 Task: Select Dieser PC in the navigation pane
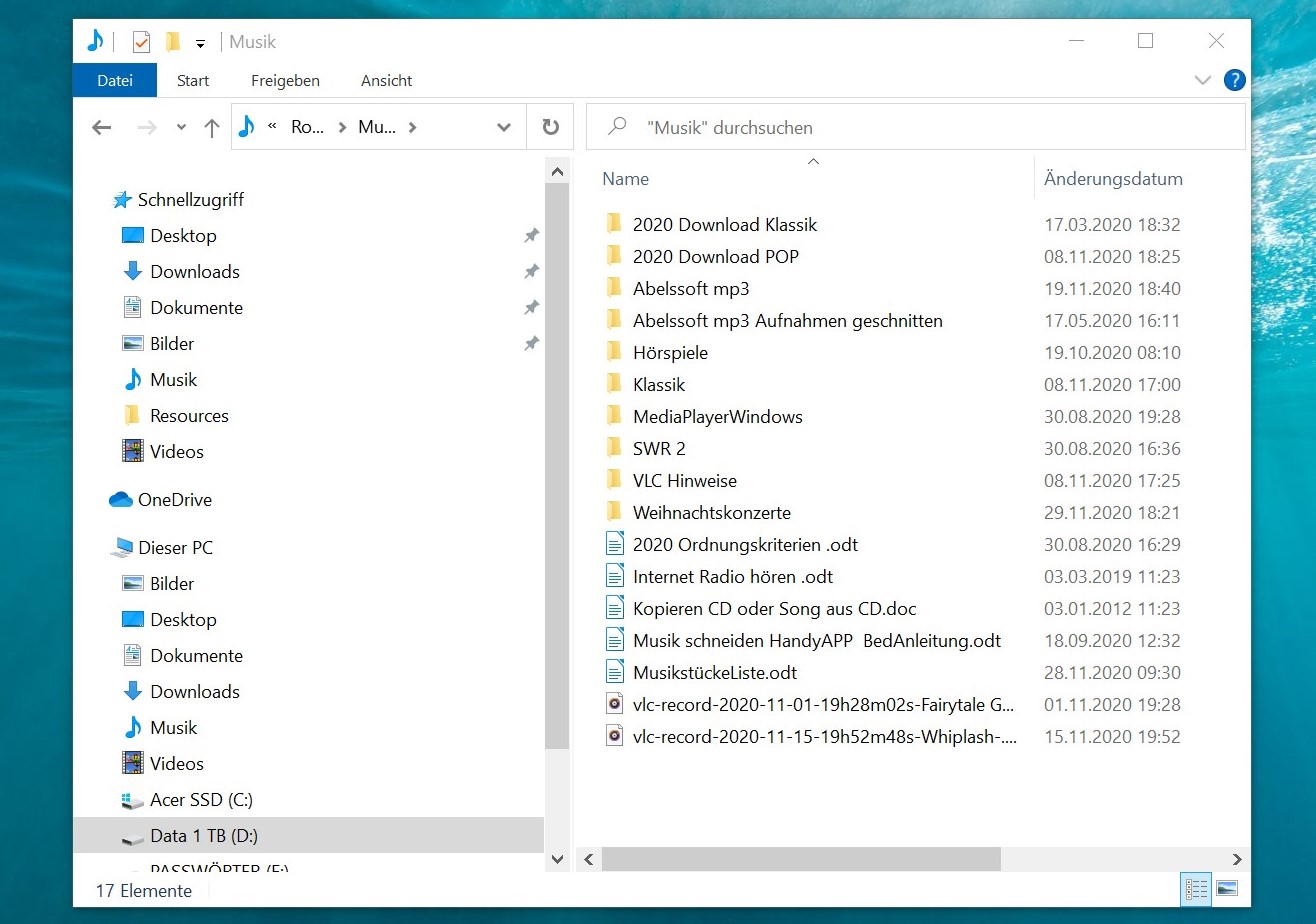pos(175,547)
